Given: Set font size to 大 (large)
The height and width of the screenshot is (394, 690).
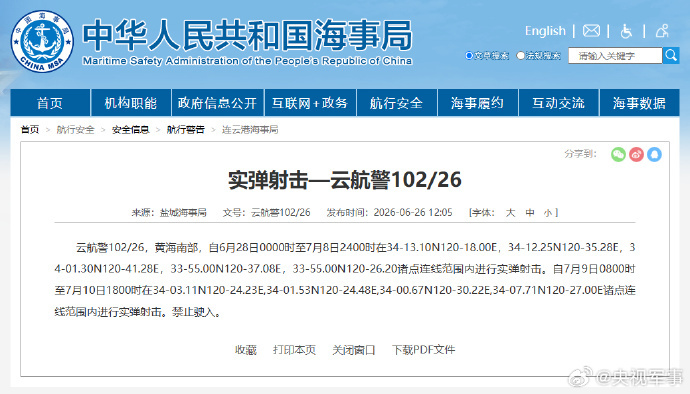Looking at the screenshot, I should pos(510,213).
